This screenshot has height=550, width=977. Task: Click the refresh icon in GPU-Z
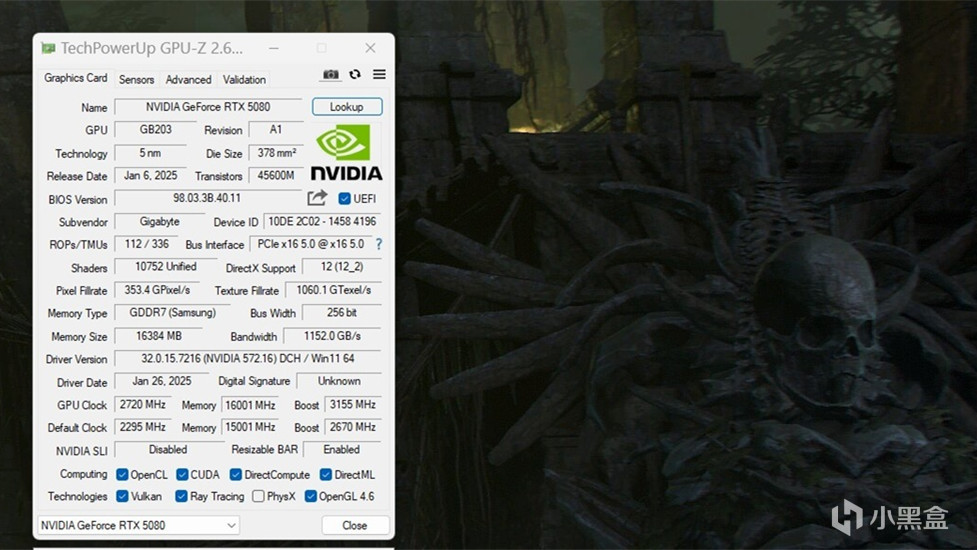coord(355,75)
